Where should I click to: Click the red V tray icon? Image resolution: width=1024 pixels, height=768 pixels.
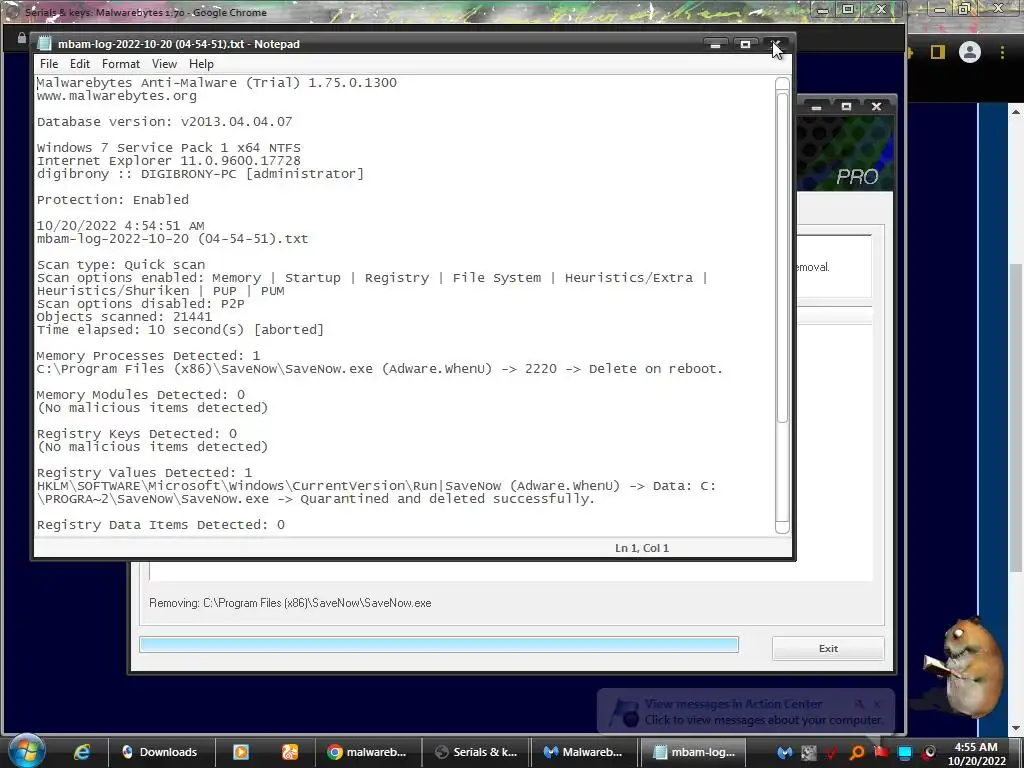(x=831, y=752)
